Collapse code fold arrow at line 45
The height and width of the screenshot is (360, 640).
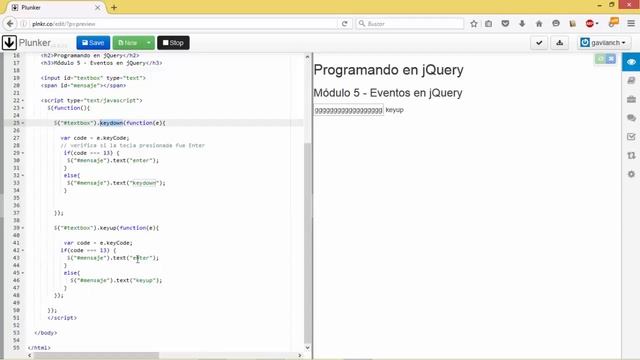pos(23,273)
